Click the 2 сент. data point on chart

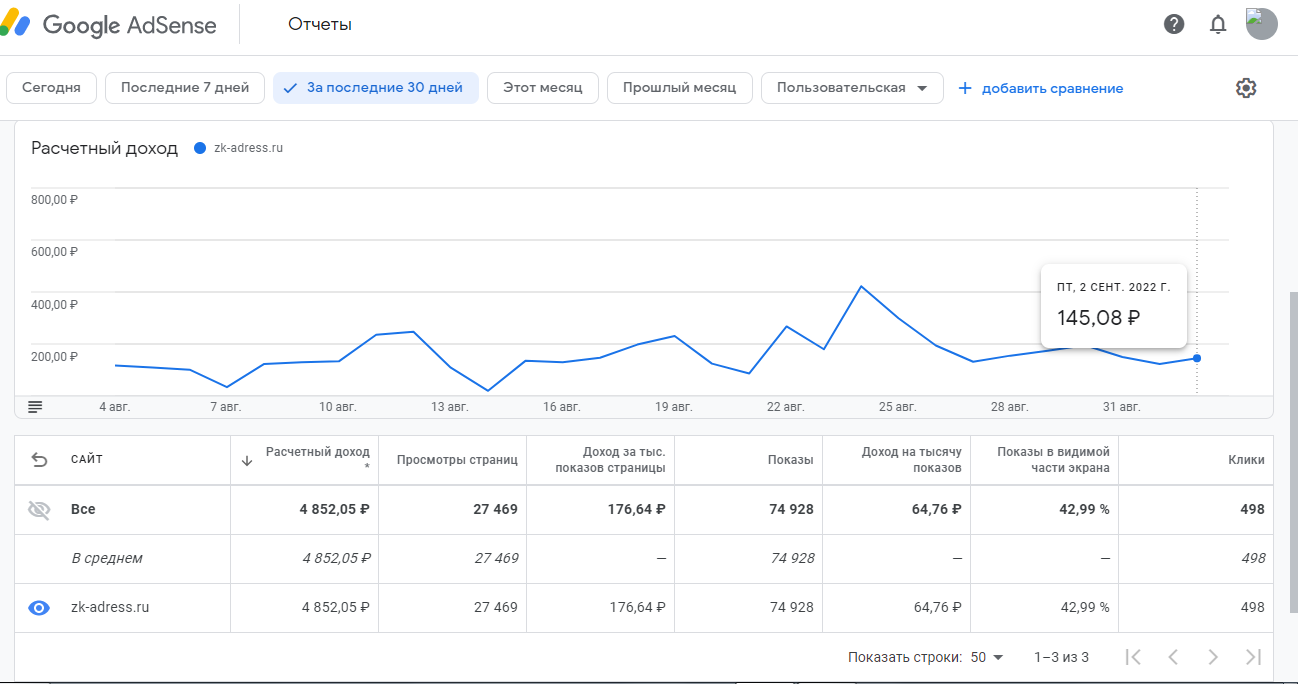[1197, 358]
